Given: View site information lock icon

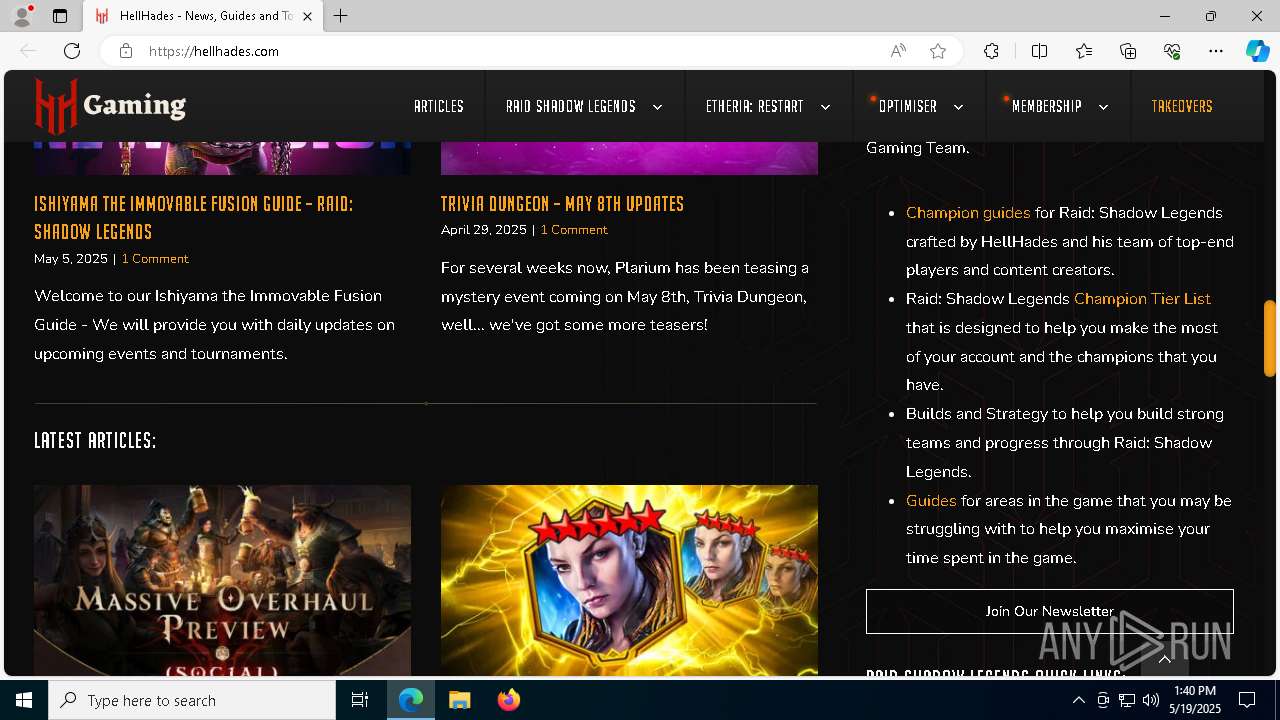Looking at the screenshot, I should coord(126,51).
